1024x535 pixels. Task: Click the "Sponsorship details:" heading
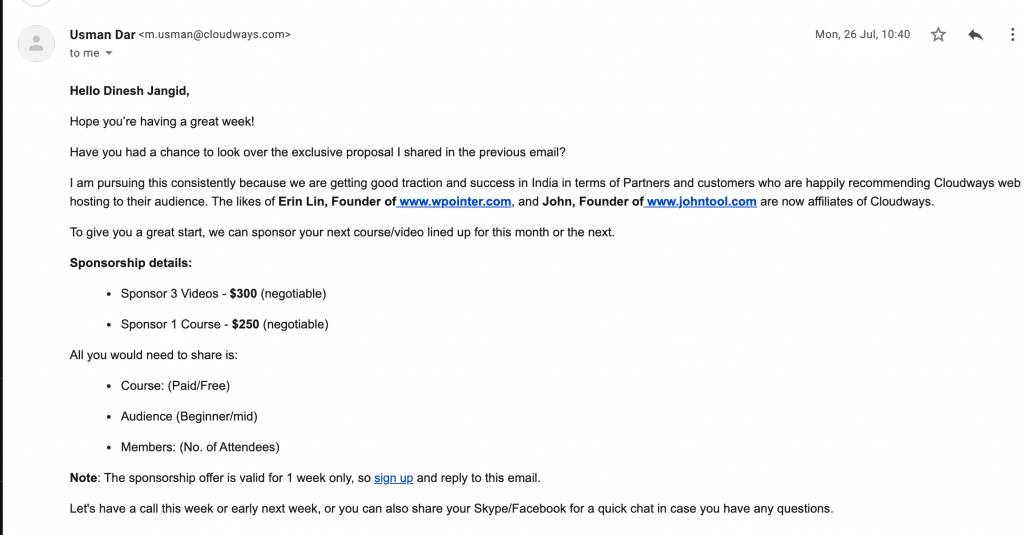click(130, 263)
